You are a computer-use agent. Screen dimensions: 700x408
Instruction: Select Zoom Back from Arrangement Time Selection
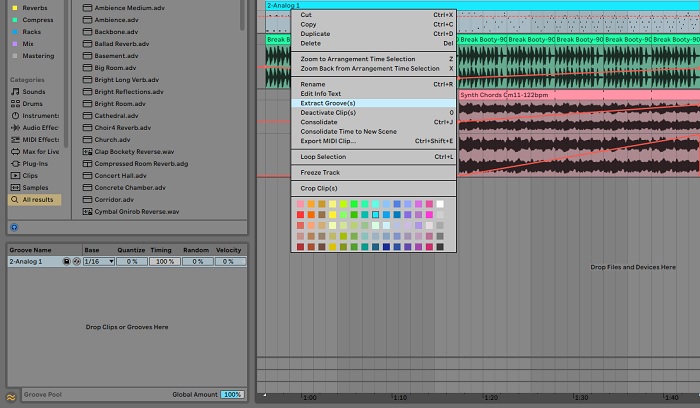(x=373, y=69)
